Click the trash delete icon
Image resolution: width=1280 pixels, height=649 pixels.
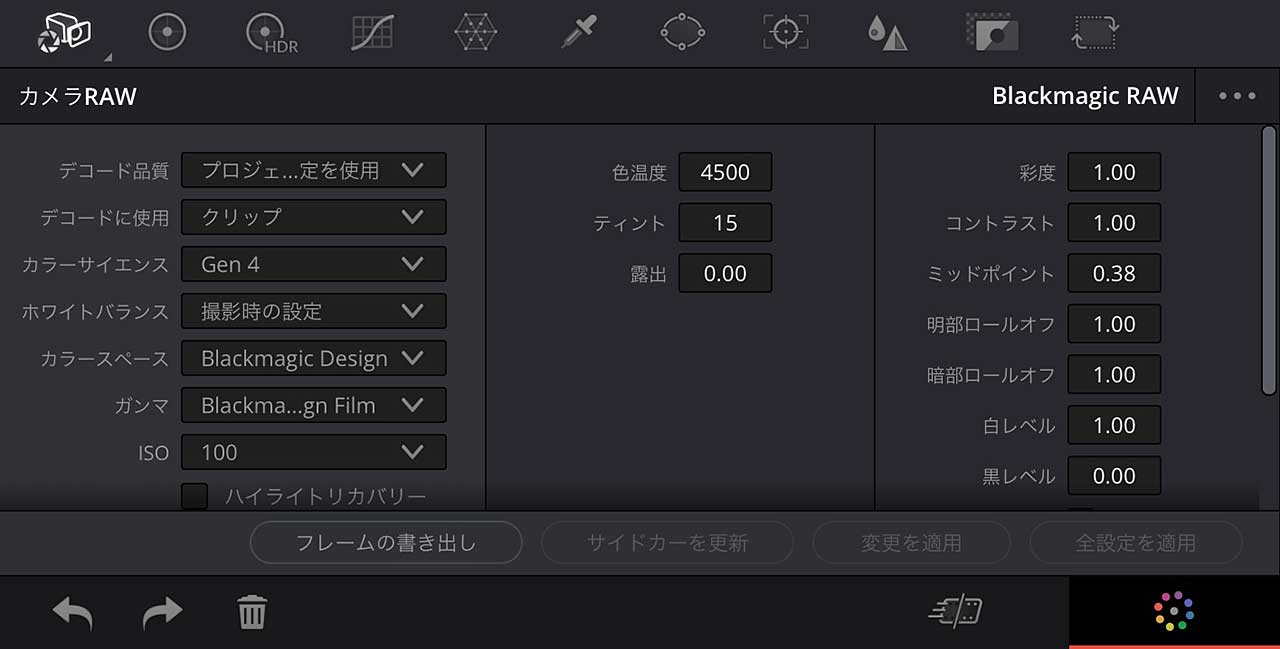point(252,612)
